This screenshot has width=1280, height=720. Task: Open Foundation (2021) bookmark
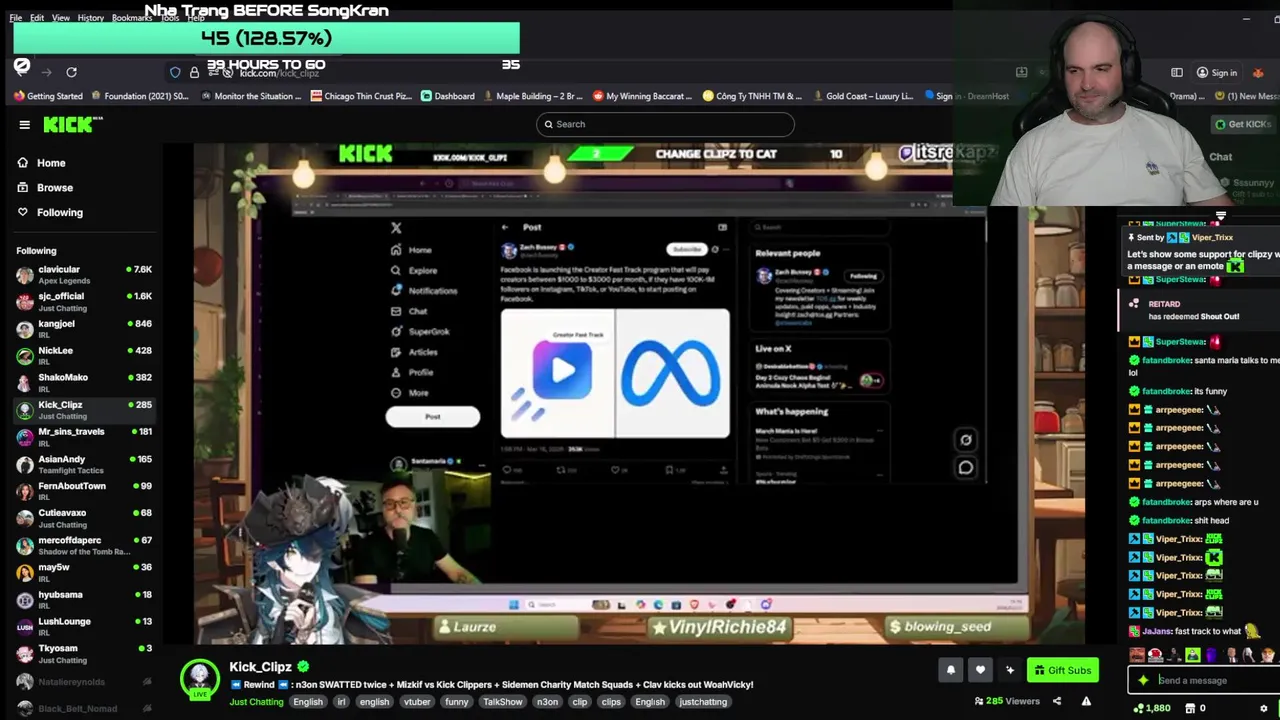click(139, 96)
